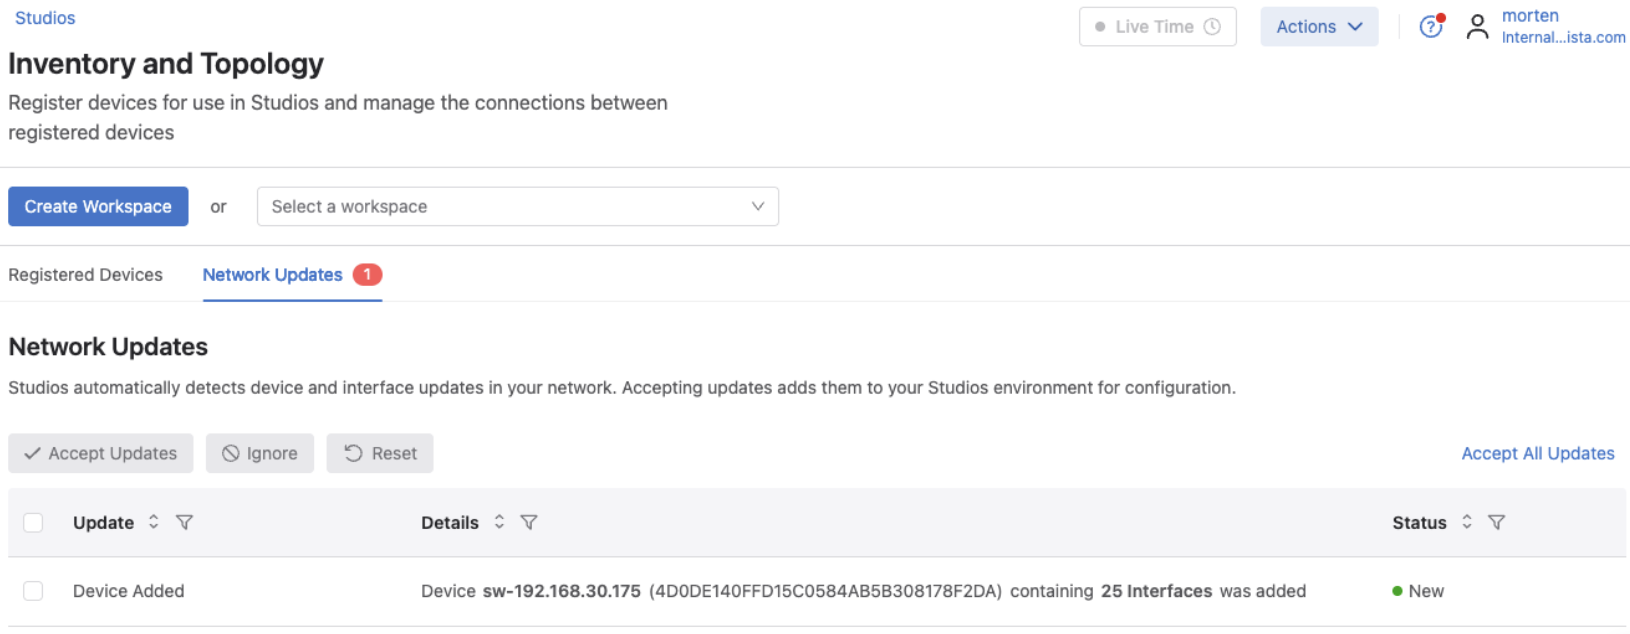The width and height of the screenshot is (1630, 634).
Task: Filter the Status column
Action: [x=1496, y=522]
